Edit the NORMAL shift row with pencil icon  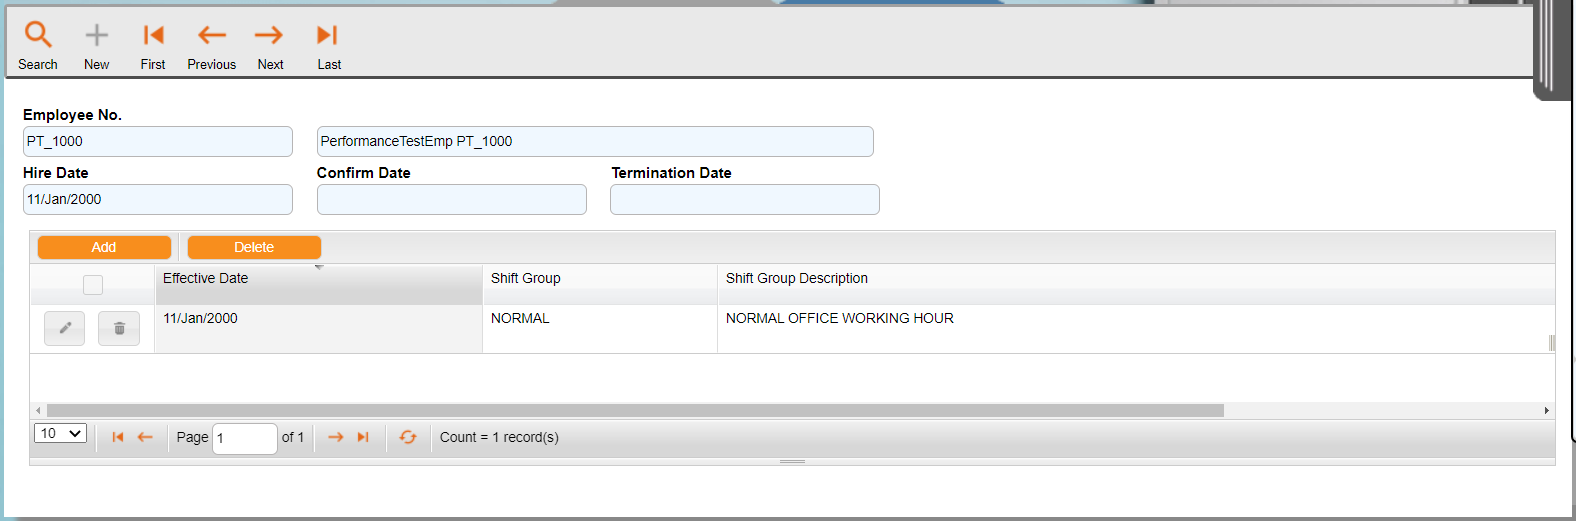(x=65, y=328)
